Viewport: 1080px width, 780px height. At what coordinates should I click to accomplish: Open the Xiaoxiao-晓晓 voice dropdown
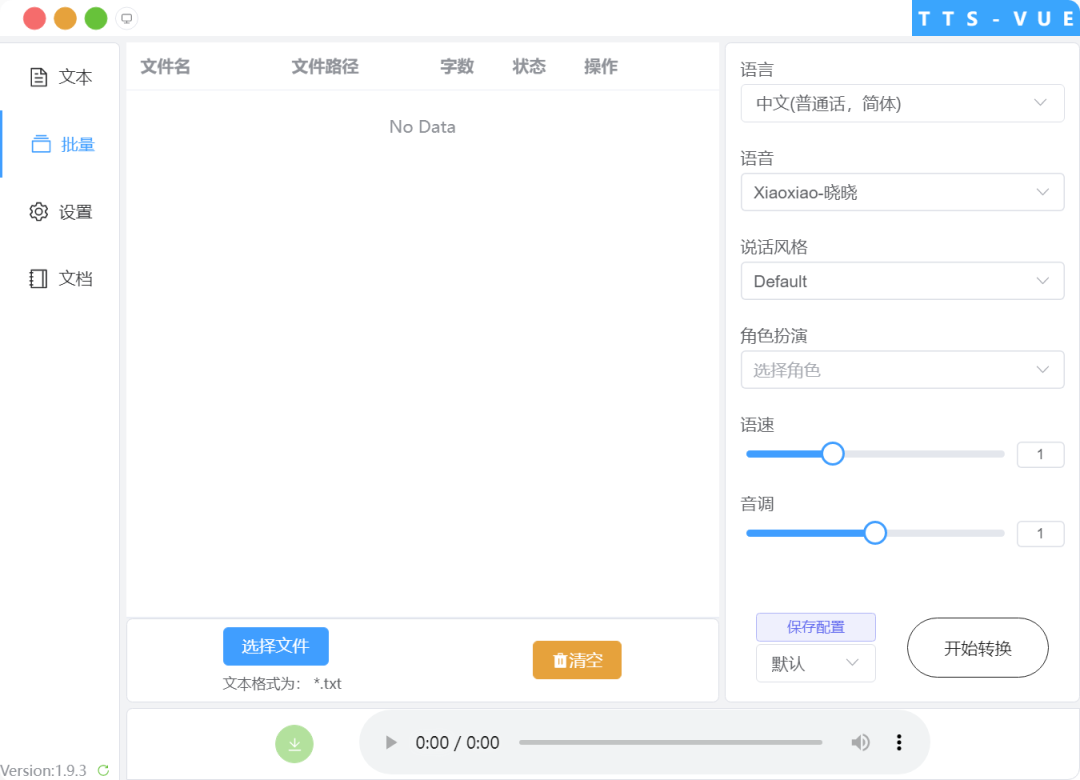tap(902, 192)
